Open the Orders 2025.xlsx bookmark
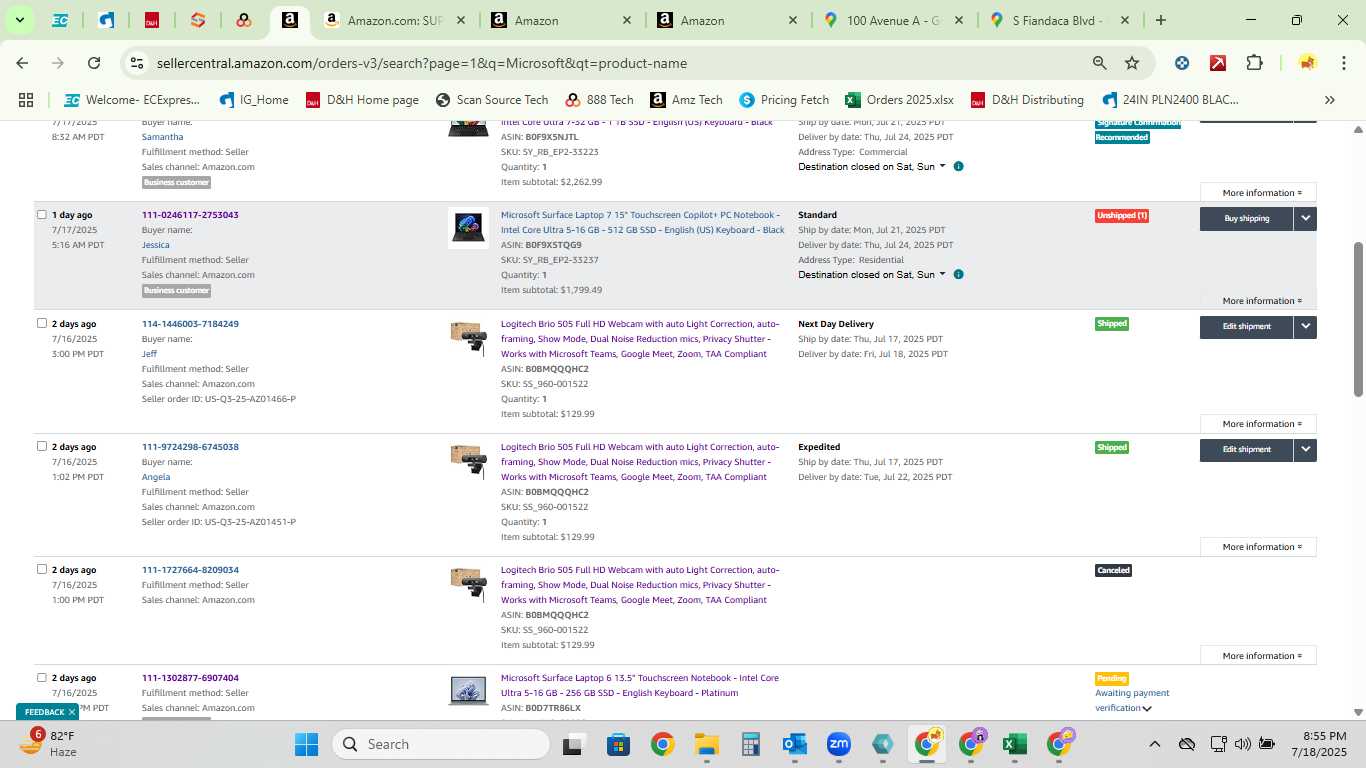Screen dimensions: 1366x768 click(899, 100)
